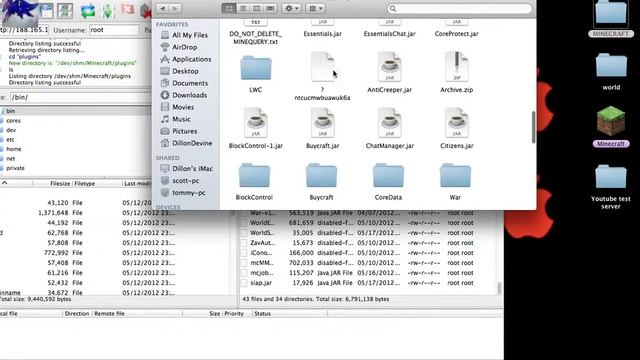
Task: Go back with Finder's back arrow
Action: [x=162, y=8]
